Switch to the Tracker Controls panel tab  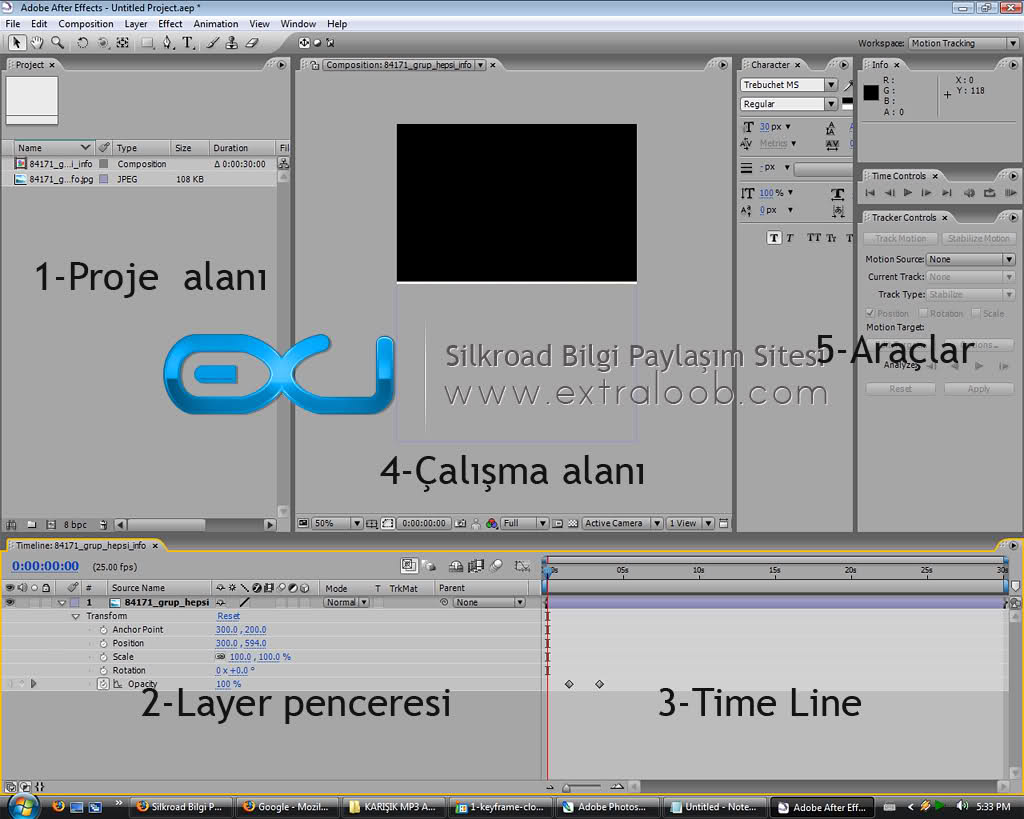tap(904, 217)
